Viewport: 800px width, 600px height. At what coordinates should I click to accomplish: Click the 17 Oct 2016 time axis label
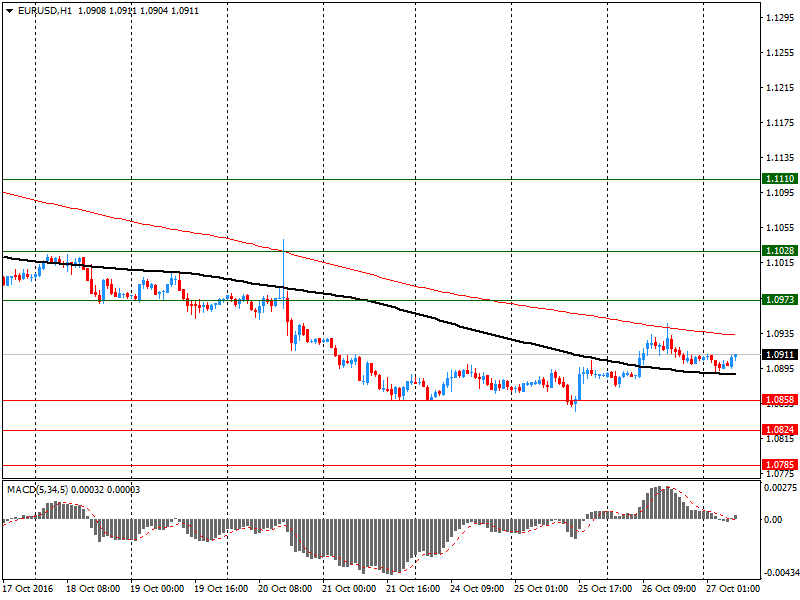(28, 589)
